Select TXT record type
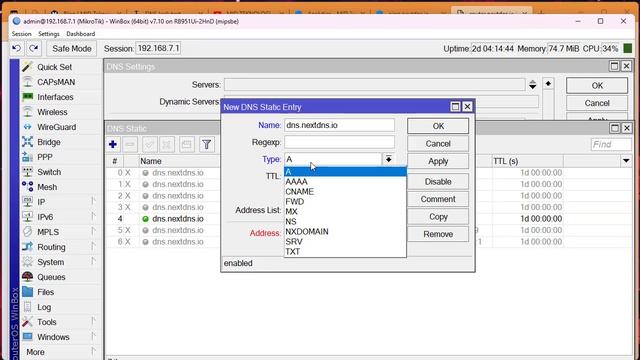 [345, 251]
